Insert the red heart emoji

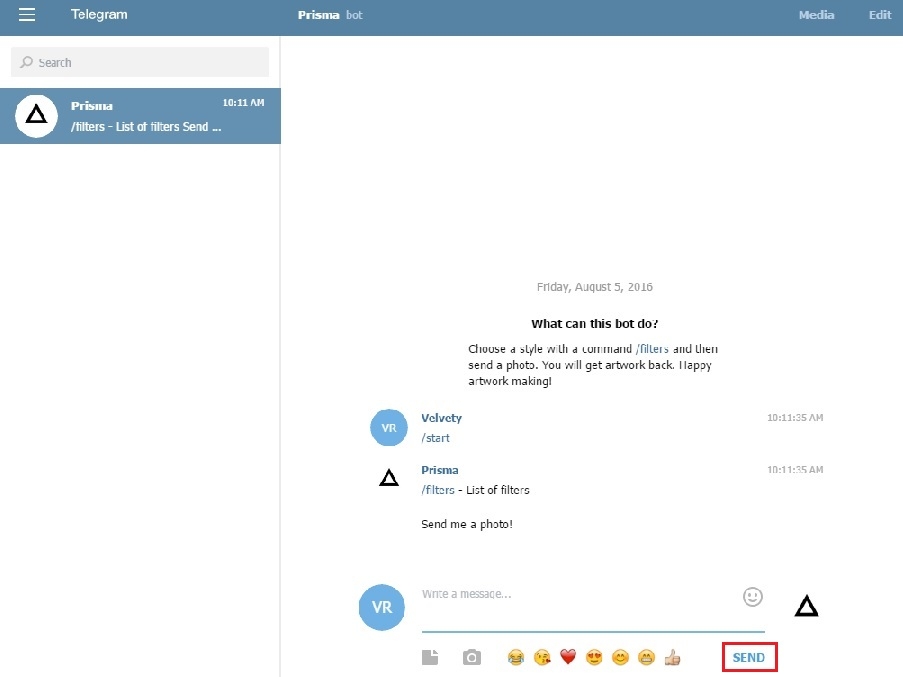point(568,657)
